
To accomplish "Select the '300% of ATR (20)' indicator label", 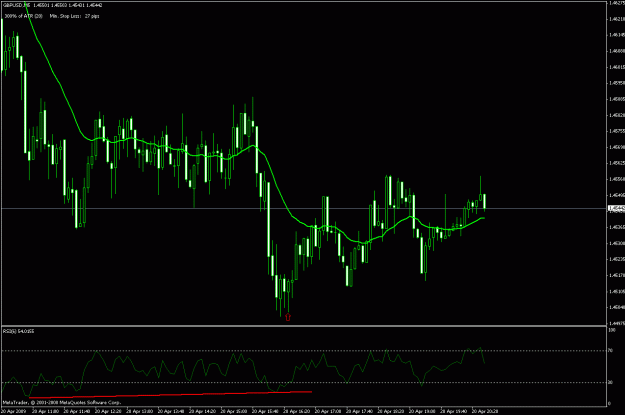I will click(24, 16).
